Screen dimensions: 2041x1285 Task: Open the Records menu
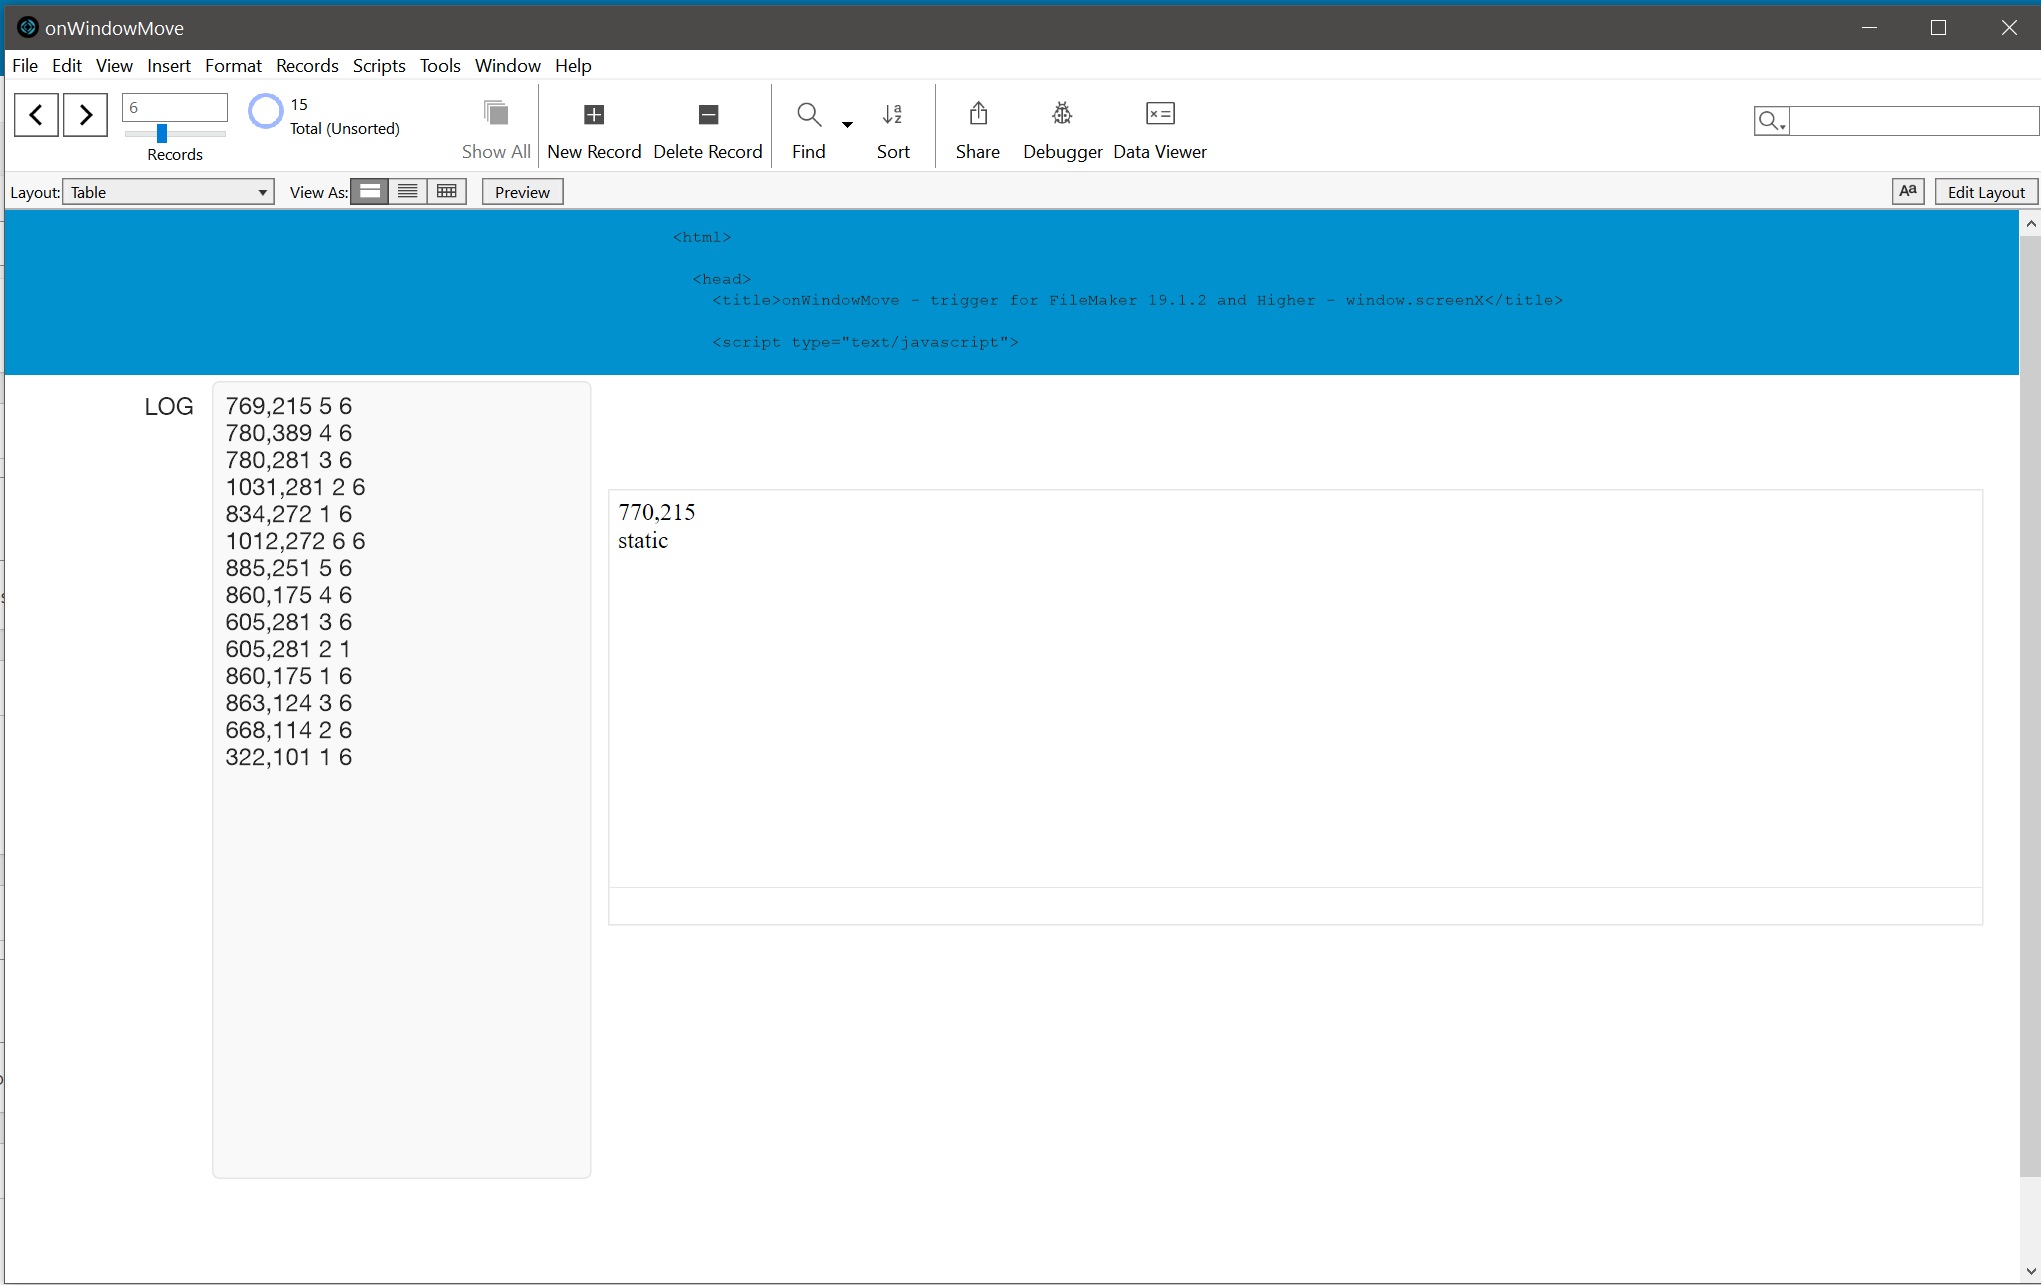[x=307, y=65]
